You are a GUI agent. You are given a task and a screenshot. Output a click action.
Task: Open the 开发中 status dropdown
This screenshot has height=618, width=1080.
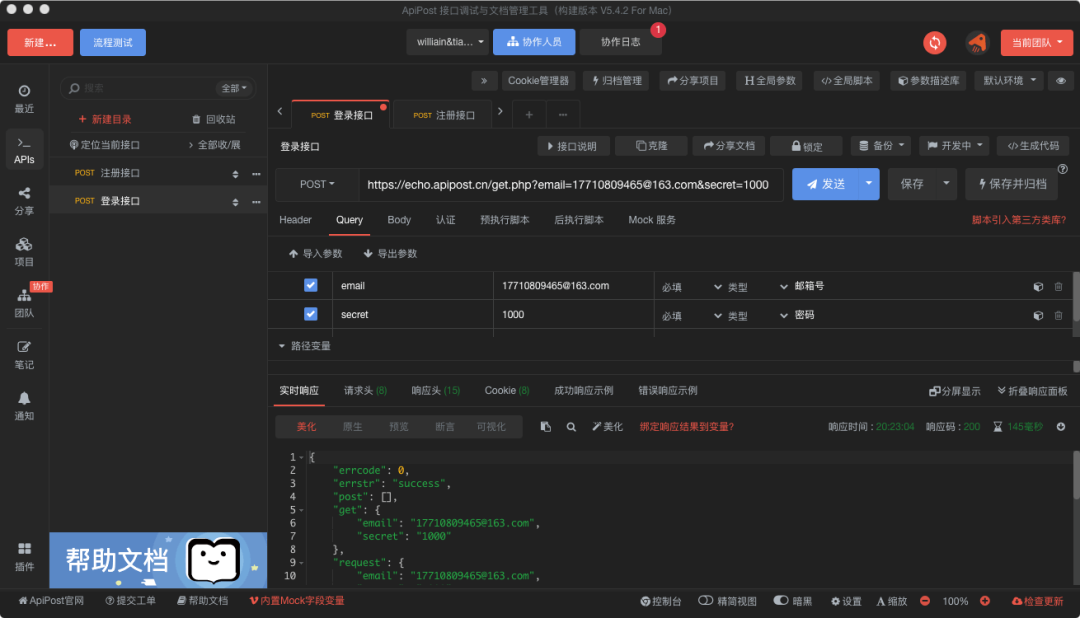954,145
